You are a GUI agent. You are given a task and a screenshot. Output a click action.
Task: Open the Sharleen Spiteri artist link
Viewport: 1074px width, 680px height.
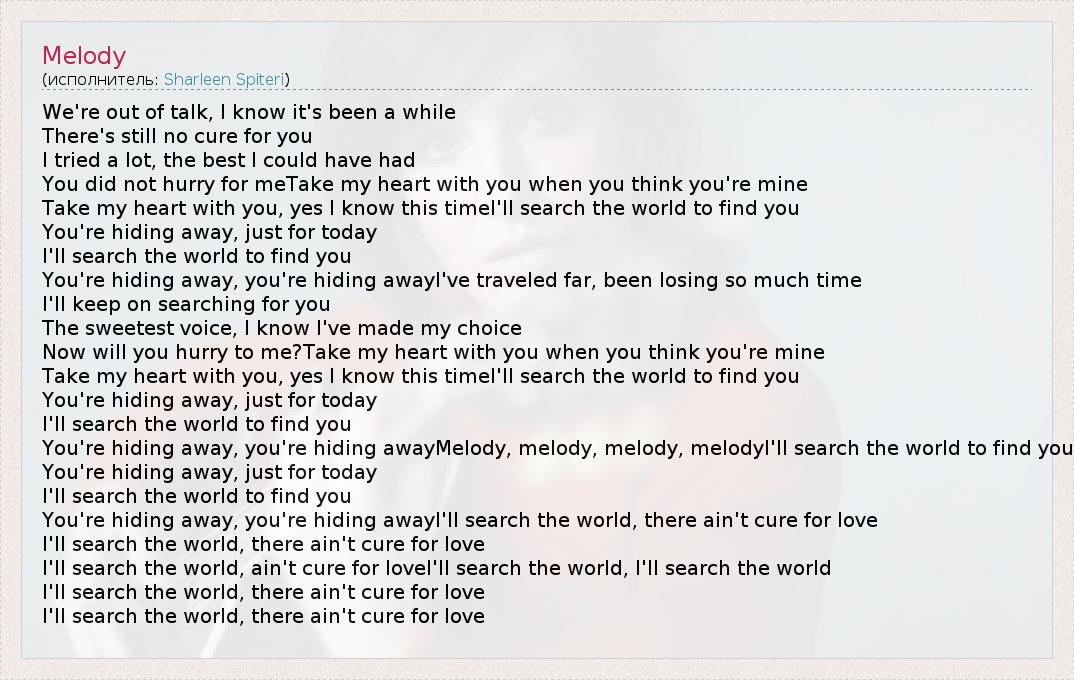click(224, 79)
